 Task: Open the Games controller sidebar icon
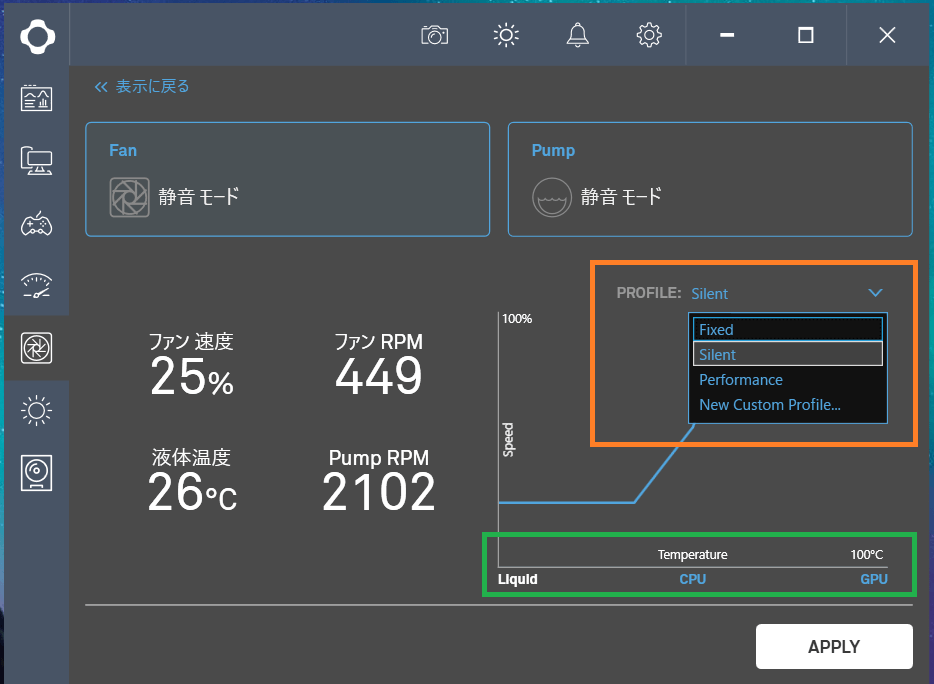click(36, 223)
